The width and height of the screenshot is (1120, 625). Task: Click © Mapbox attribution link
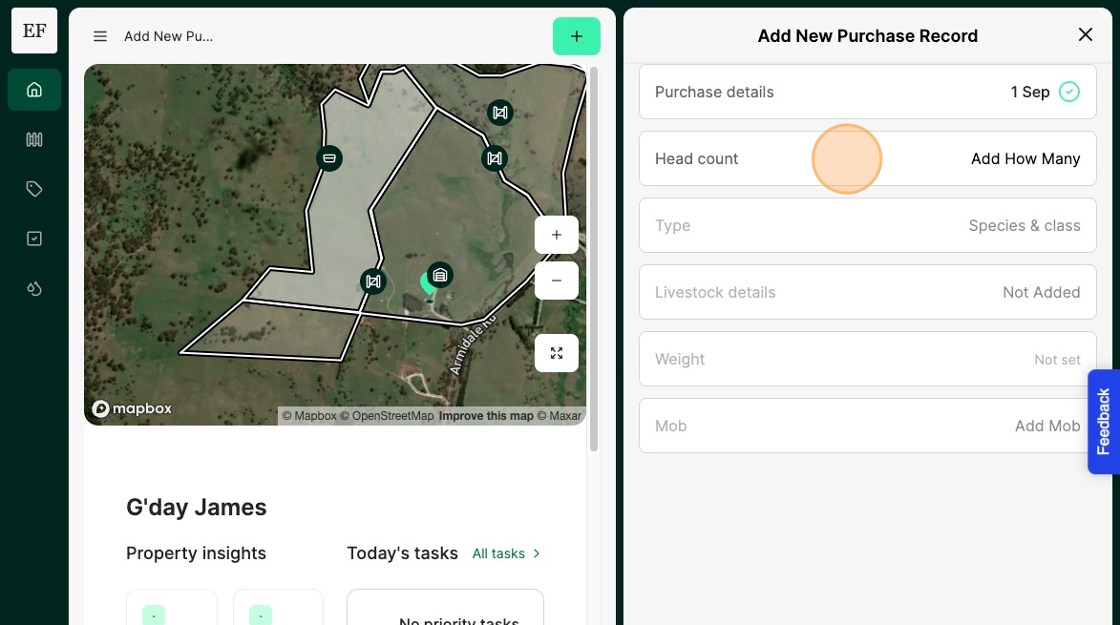click(x=309, y=416)
